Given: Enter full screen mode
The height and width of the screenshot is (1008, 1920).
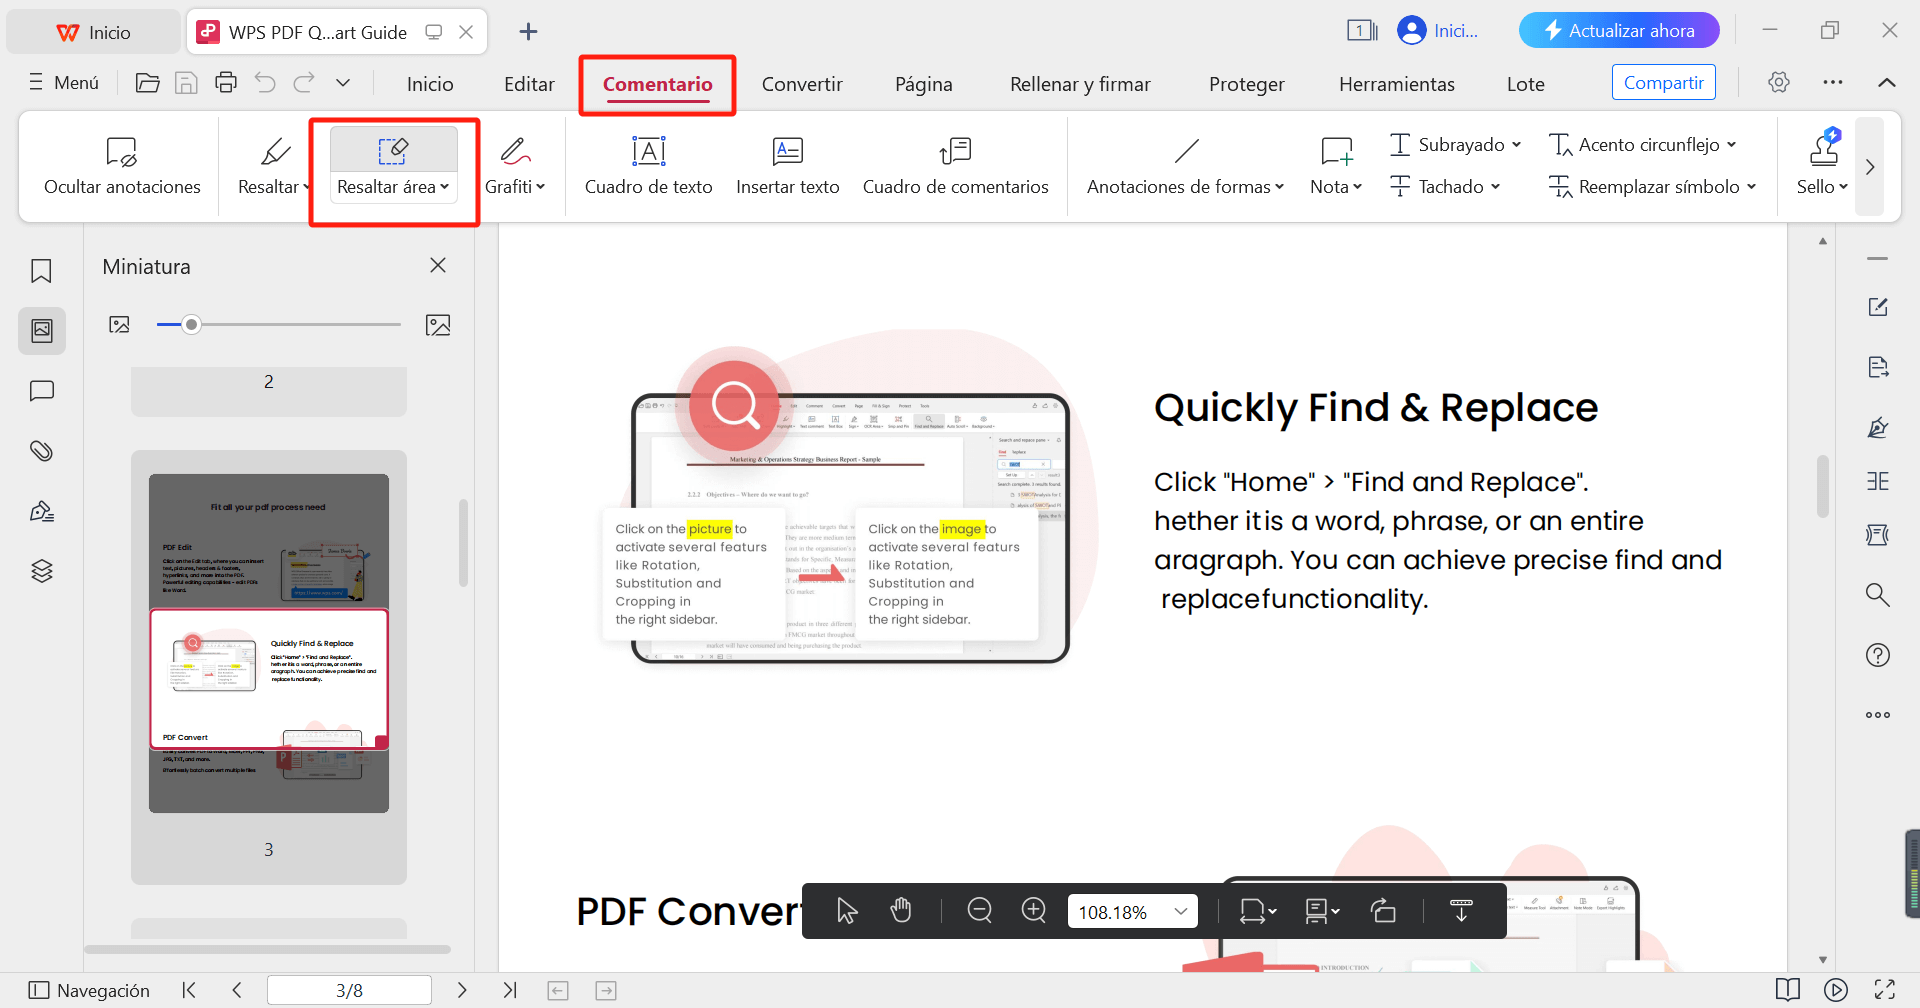Looking at the screenshot, I should point(1885,990).
